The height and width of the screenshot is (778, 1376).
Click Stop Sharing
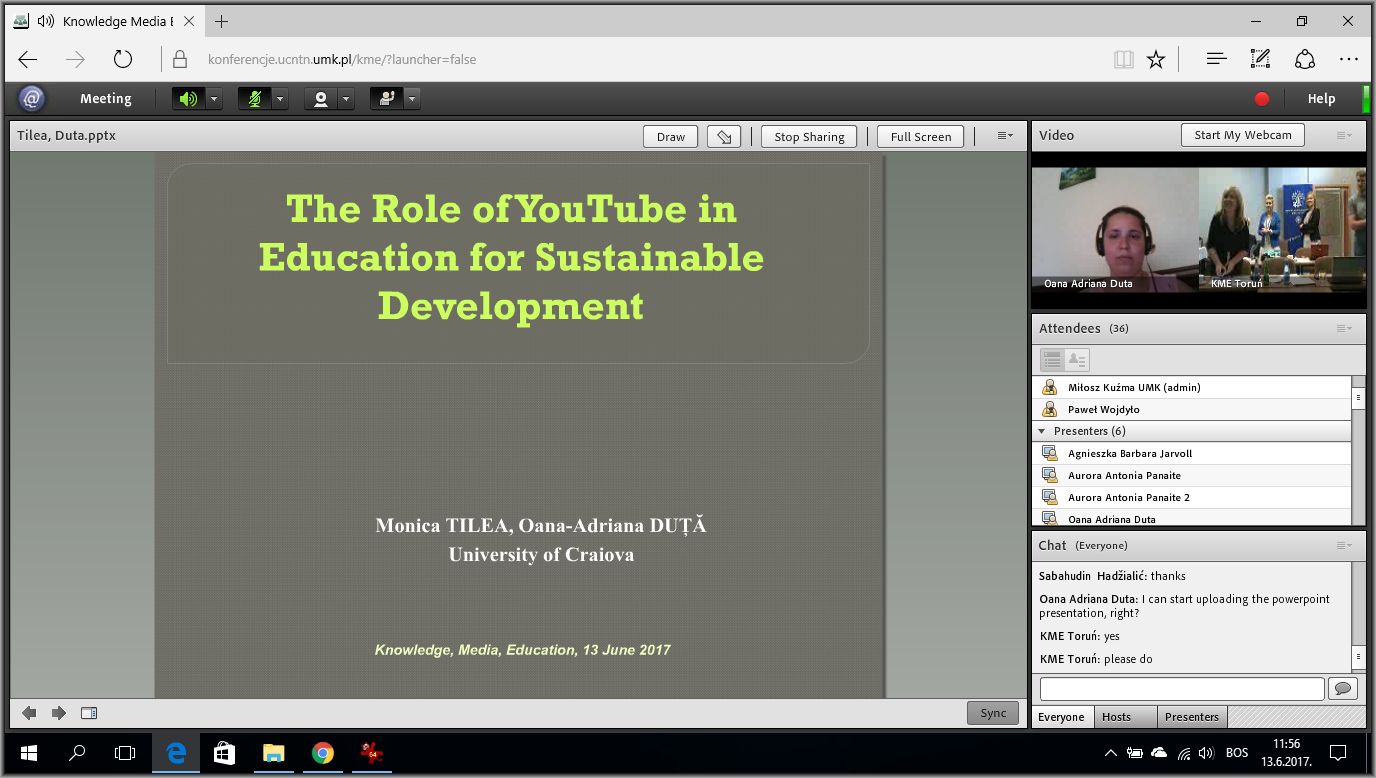[809, 137]
